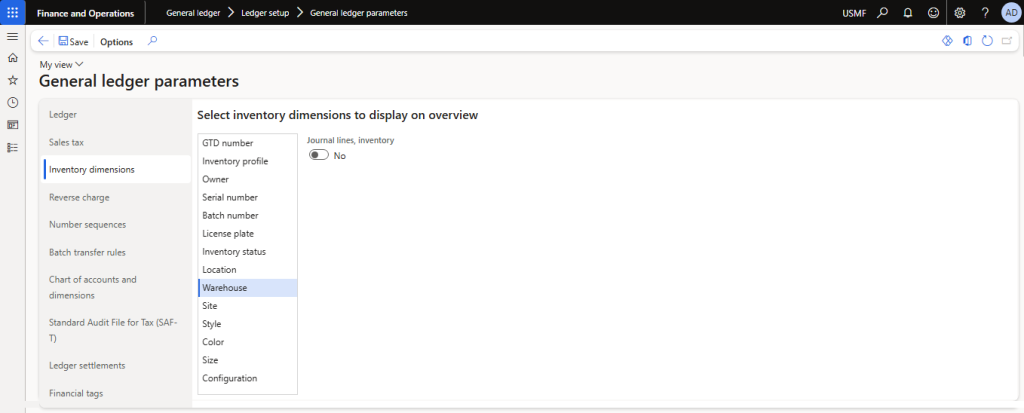
Task: Open the Options menu
Action: (x=116, y=41)
